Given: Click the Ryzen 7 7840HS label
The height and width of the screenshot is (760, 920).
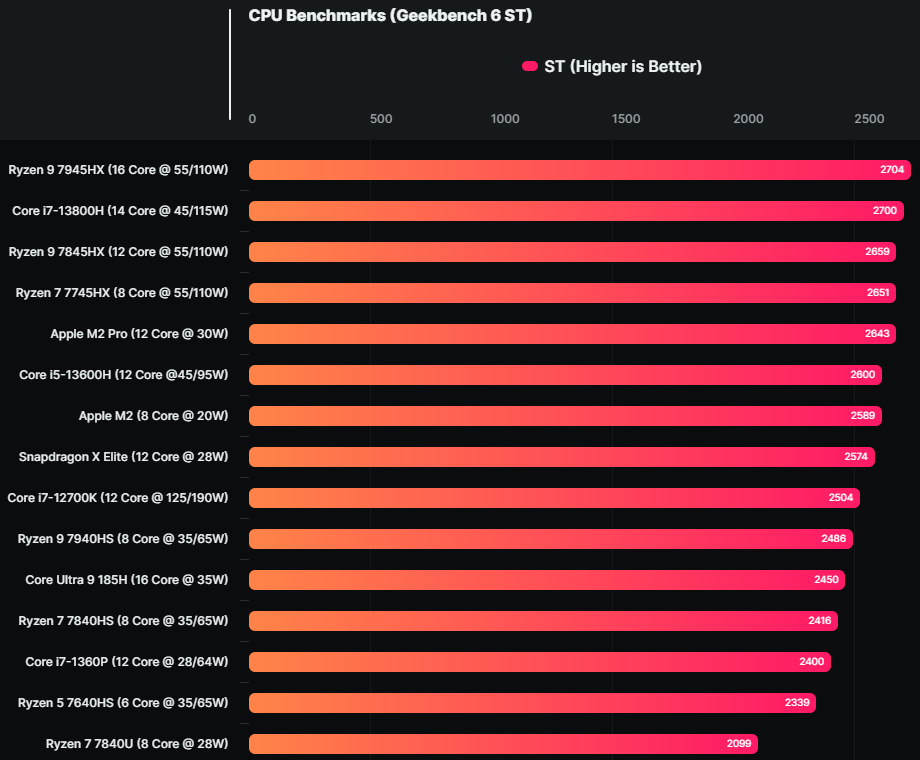Looking at the screenshot, I should coord(123,621).
